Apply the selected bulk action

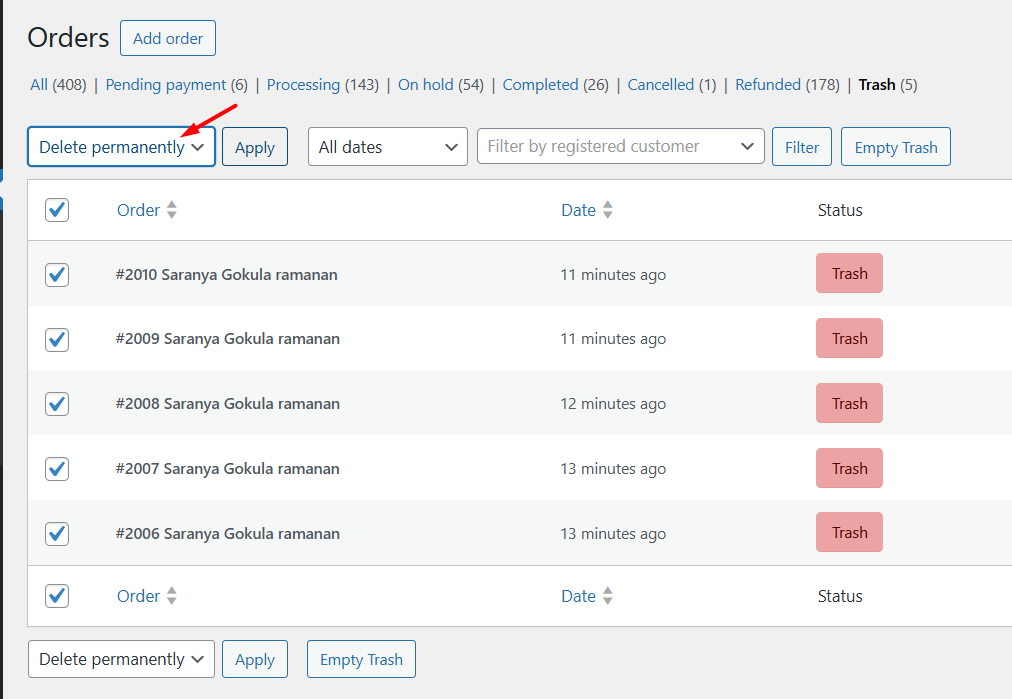[x=254, y=146]
